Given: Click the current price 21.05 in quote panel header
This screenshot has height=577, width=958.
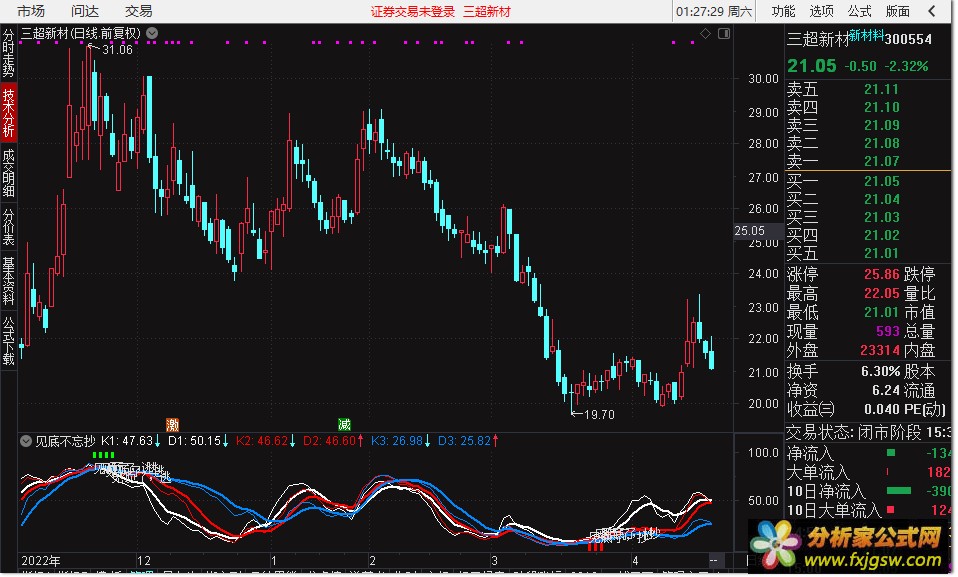Looking at the screenshot, I should coord(811,65).
